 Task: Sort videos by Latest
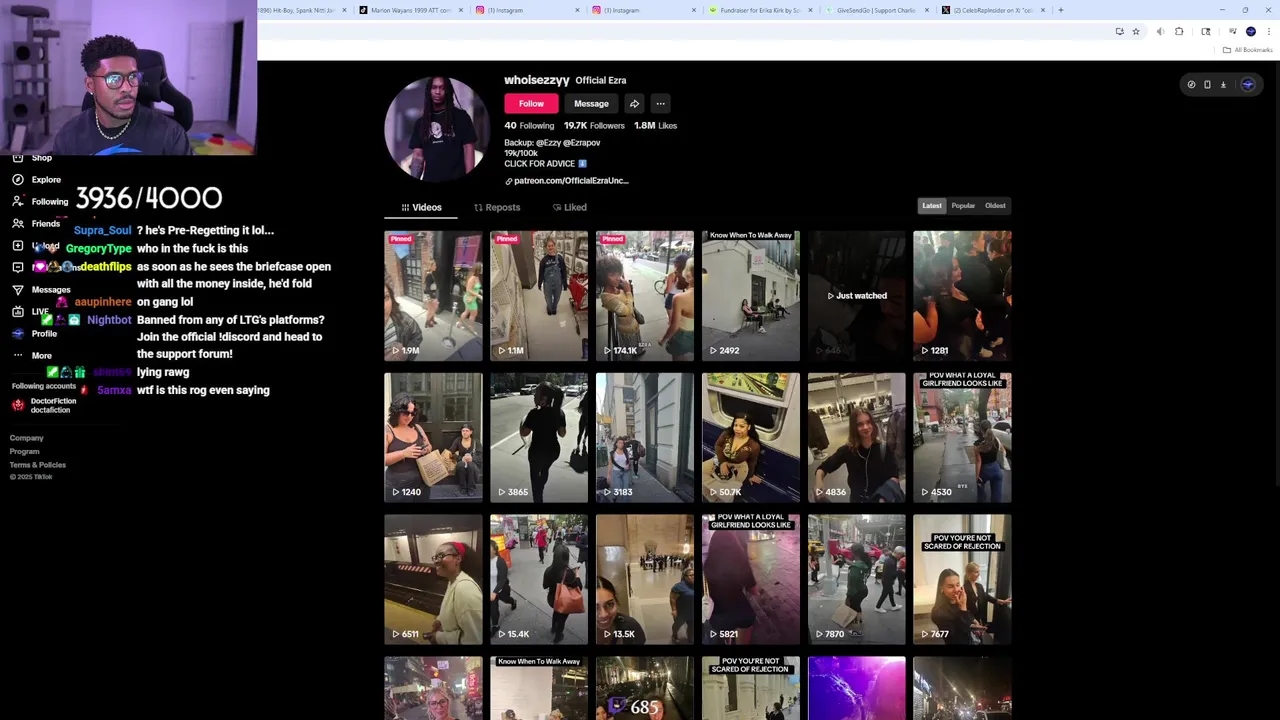(x=932, y=206)
